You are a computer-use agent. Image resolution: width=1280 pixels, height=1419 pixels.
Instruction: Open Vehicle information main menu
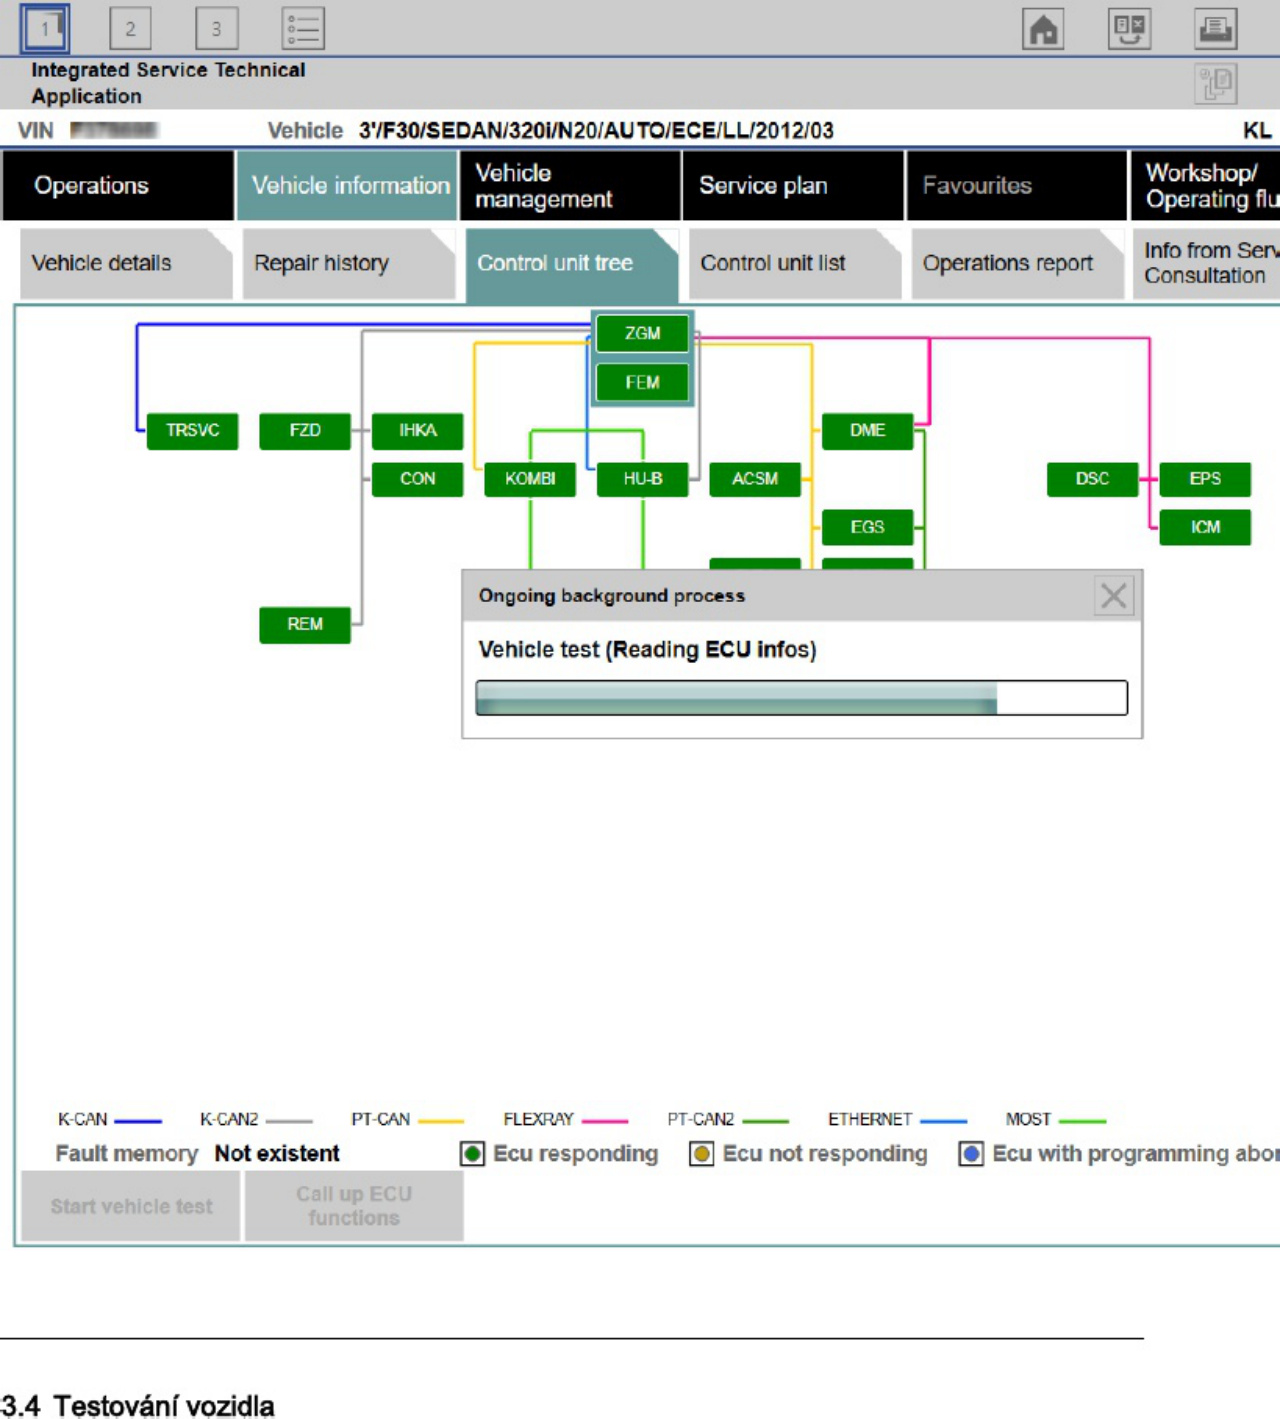[347, 186]
